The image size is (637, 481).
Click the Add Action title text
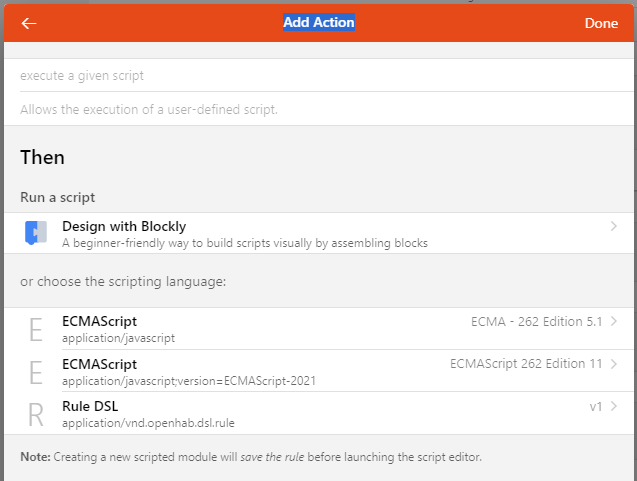319,22
